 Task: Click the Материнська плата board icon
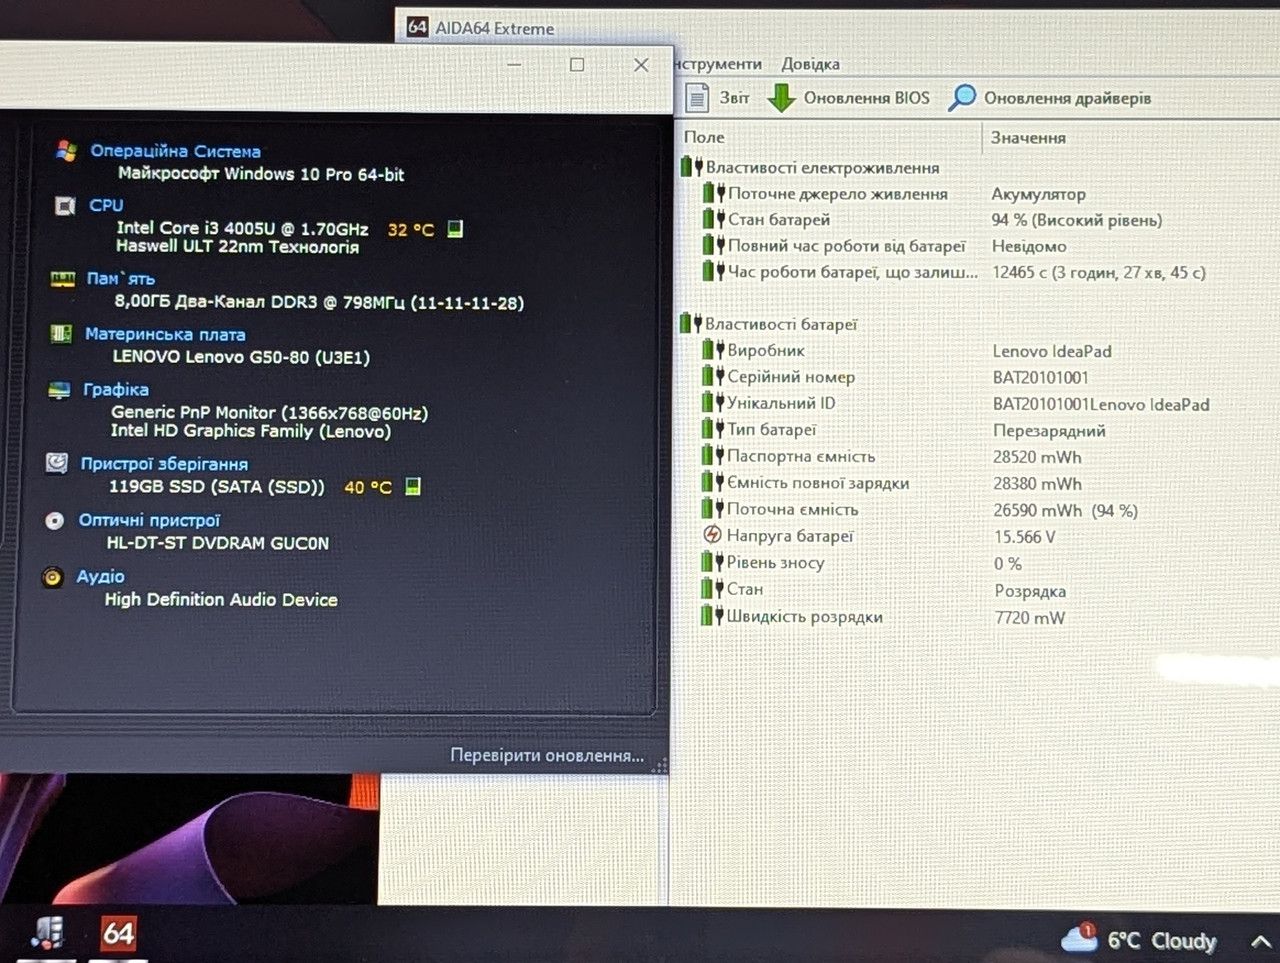(x=61, y=334)
